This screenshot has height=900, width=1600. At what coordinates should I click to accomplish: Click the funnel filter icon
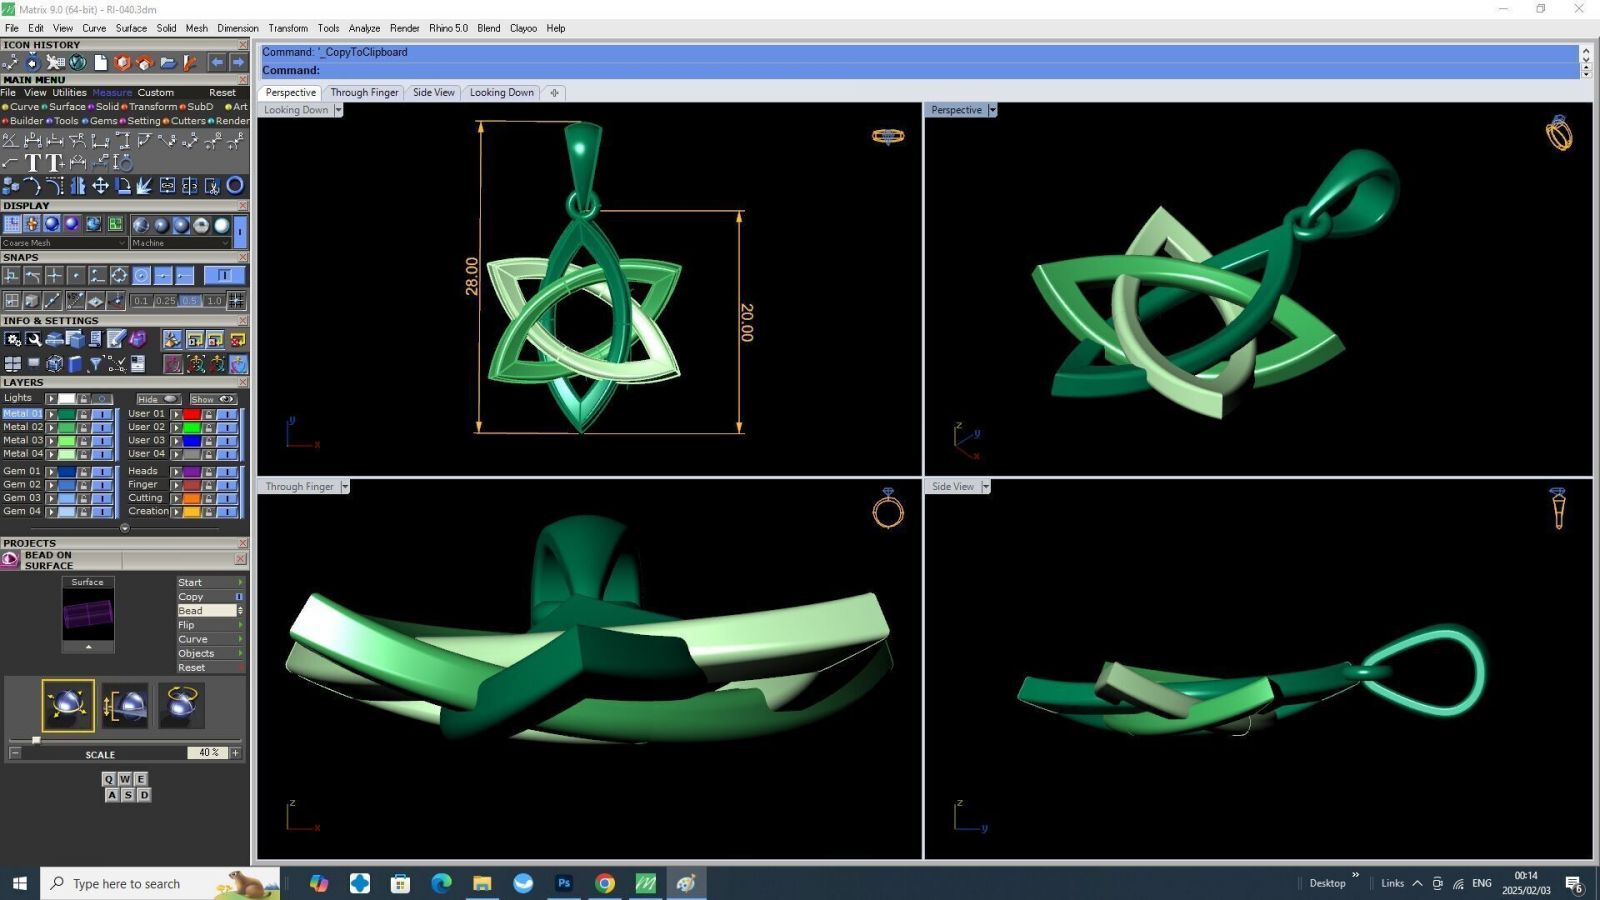(95, 364)
